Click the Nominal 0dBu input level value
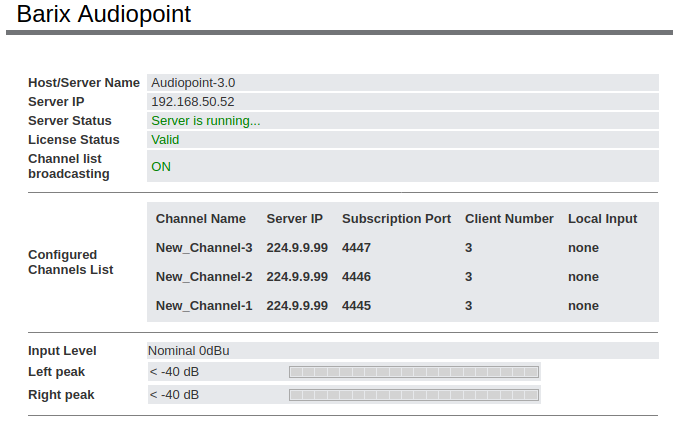The height and width of the screenshot is (422, 673). pos(196,351)
